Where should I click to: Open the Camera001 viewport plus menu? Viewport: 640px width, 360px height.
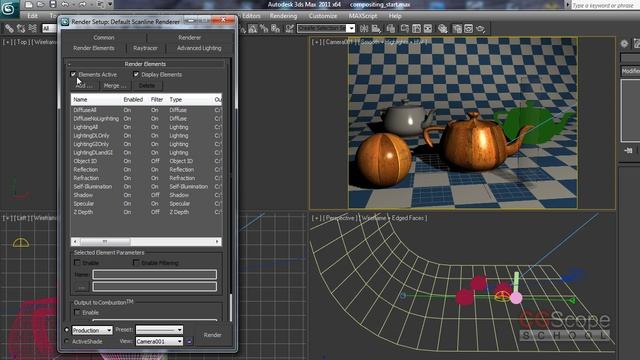coord(317,42)
